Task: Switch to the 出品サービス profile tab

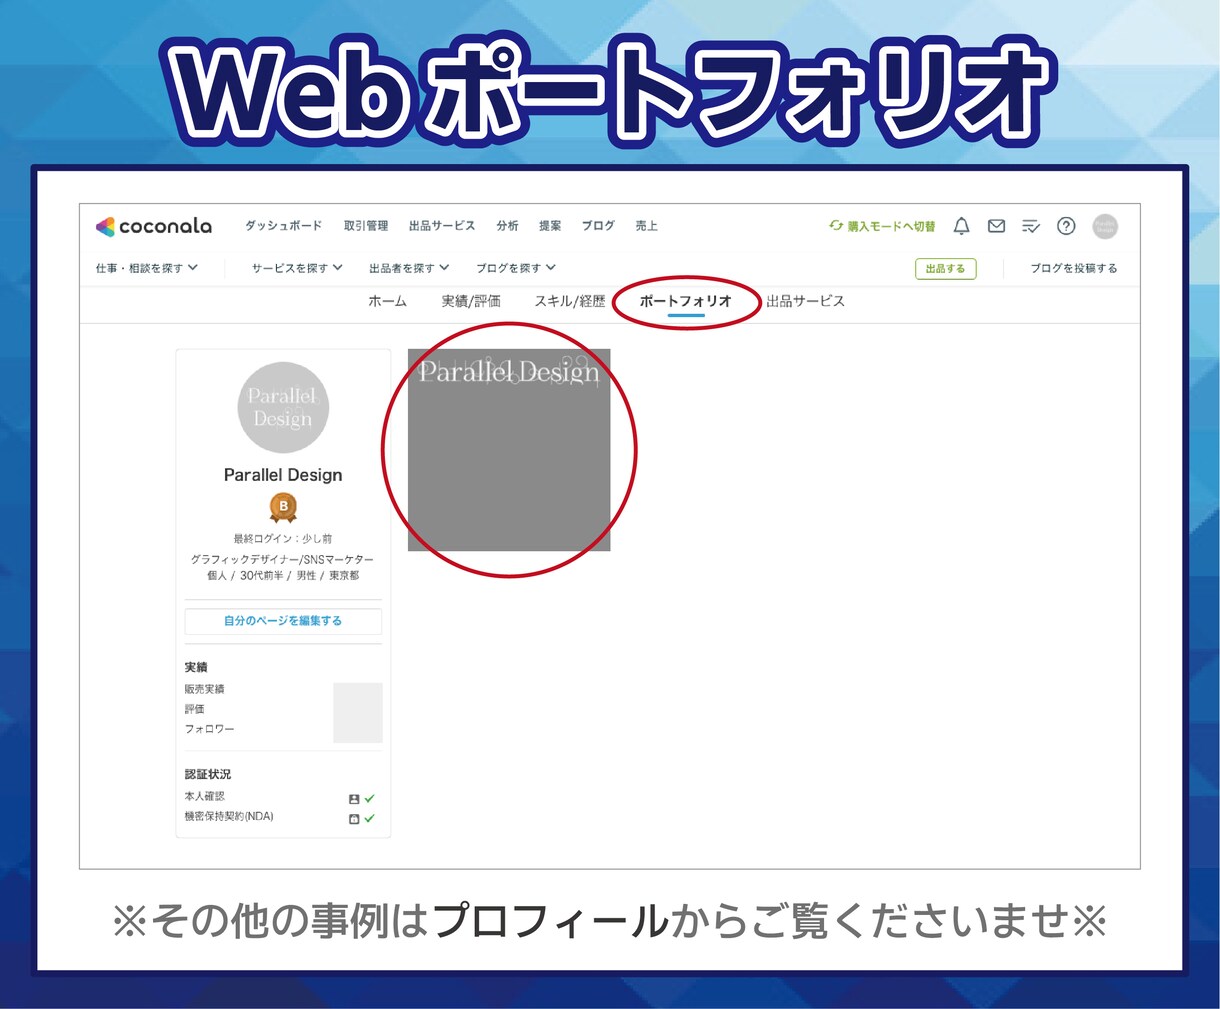Action: click(x=805, y=301)
